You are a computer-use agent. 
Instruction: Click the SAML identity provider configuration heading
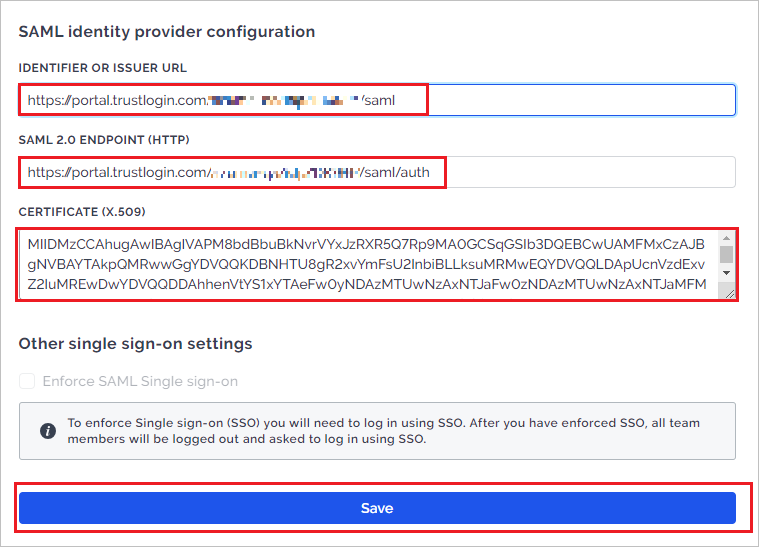coord(167,32)
